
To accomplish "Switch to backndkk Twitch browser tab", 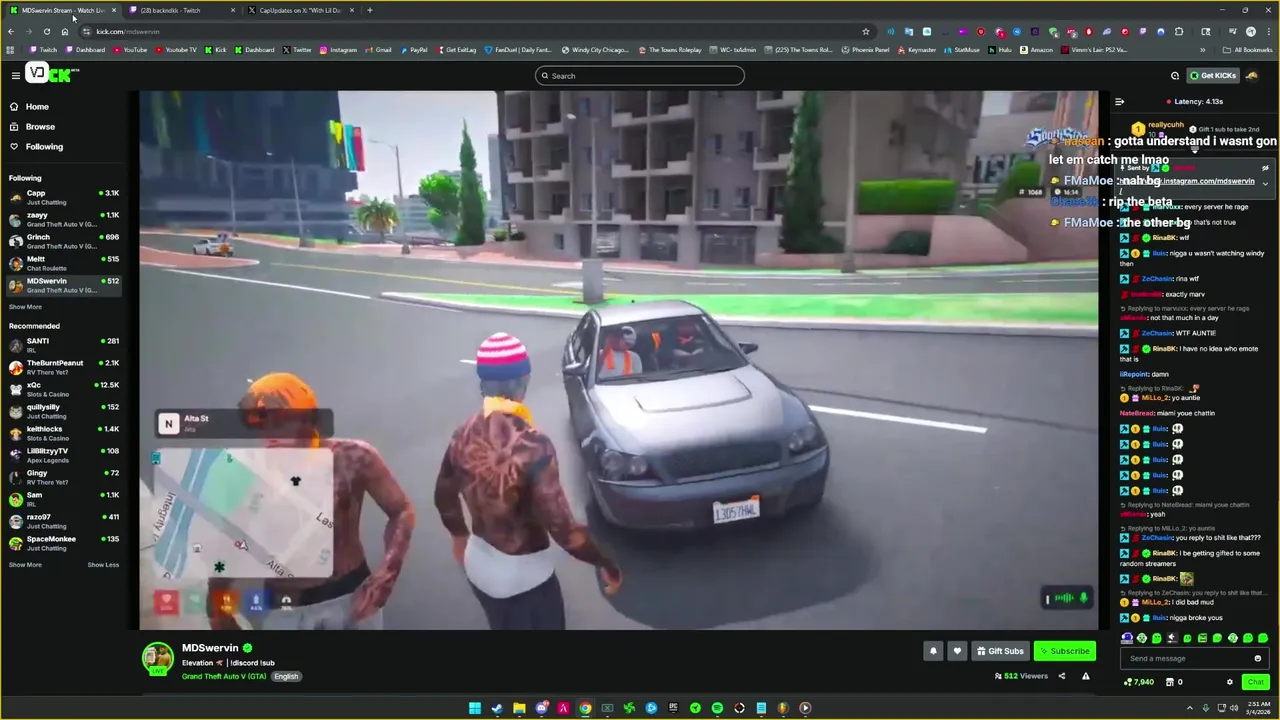I will tap(180, 10).
